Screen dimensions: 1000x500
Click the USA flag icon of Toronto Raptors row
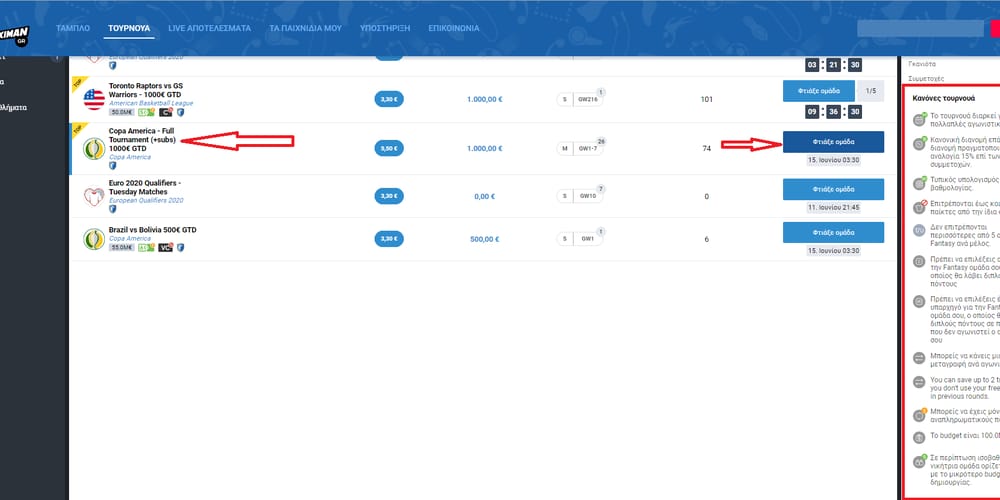94,99
